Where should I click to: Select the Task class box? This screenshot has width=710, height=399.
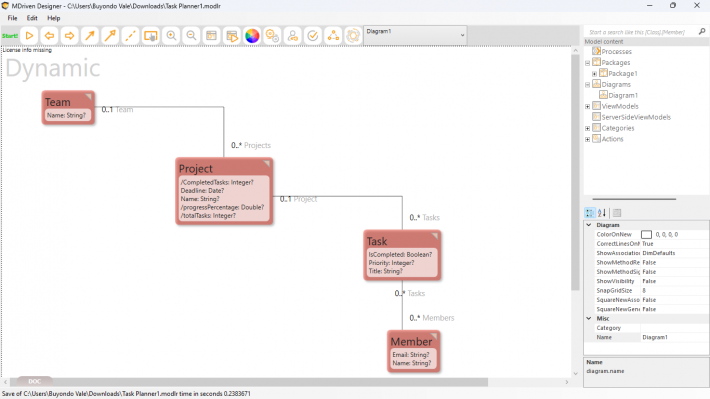coord(402,255)
